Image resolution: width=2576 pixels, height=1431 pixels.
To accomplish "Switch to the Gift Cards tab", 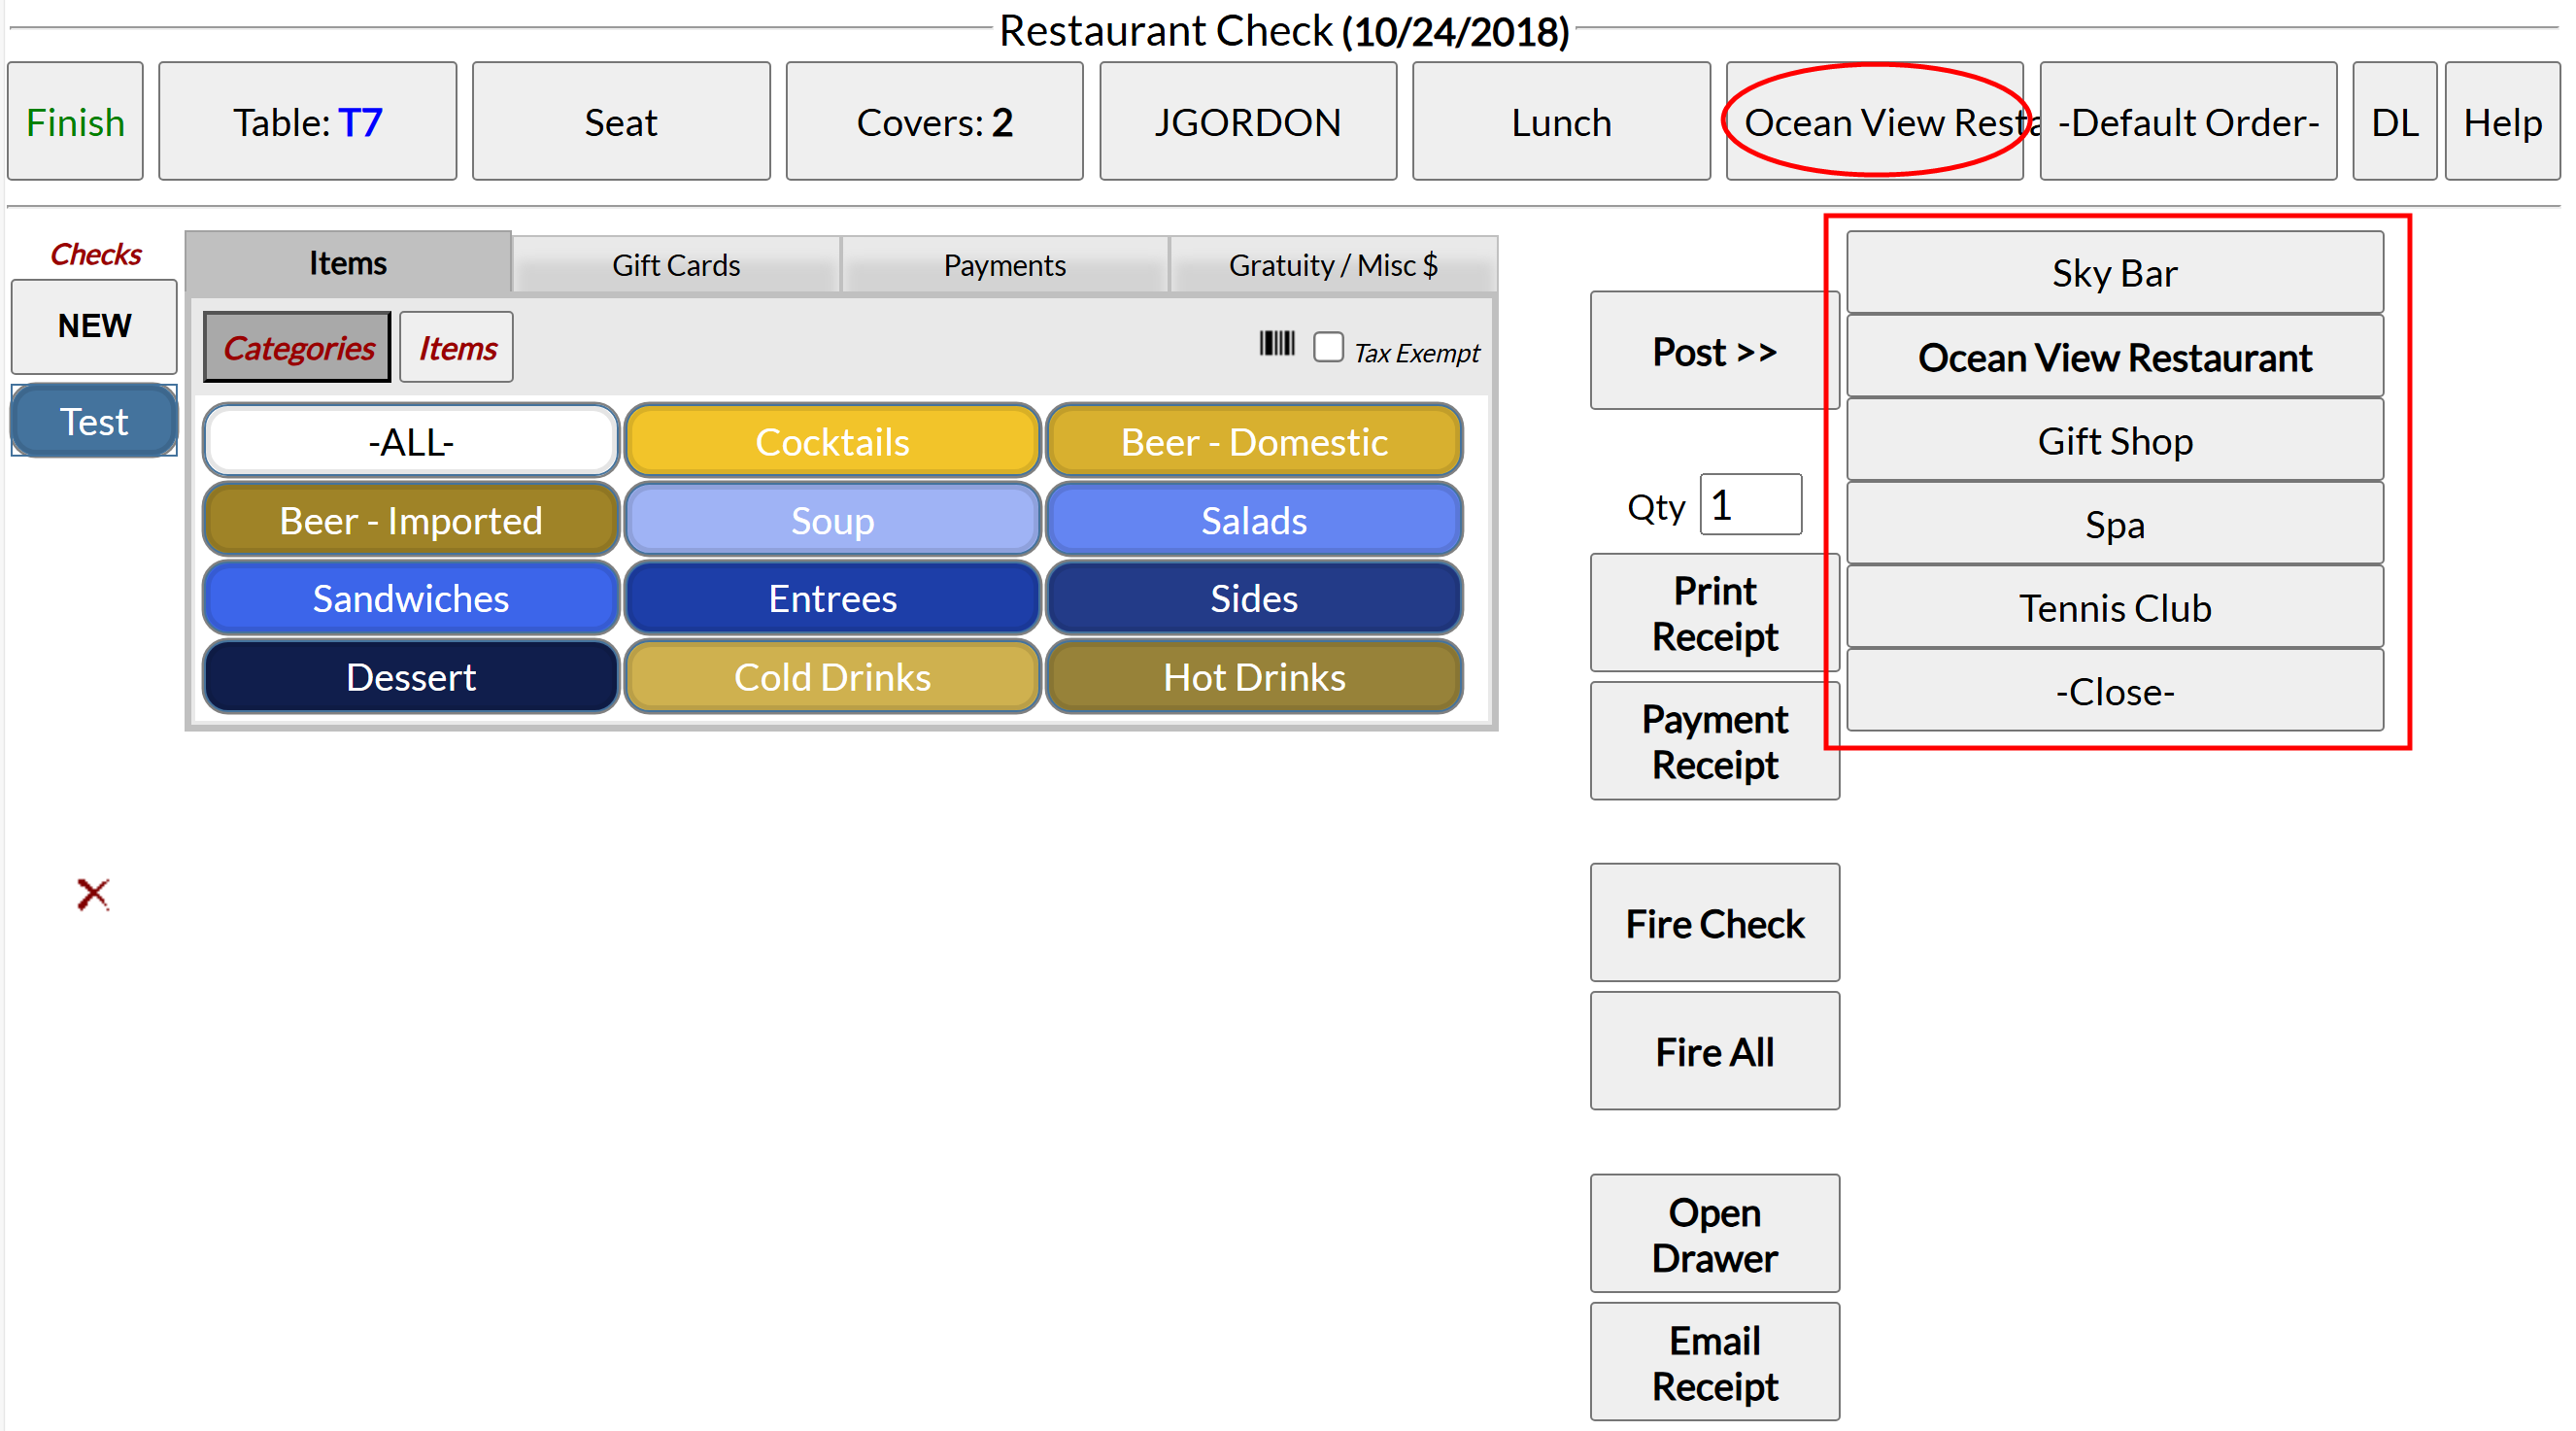I will pos(676,265).
